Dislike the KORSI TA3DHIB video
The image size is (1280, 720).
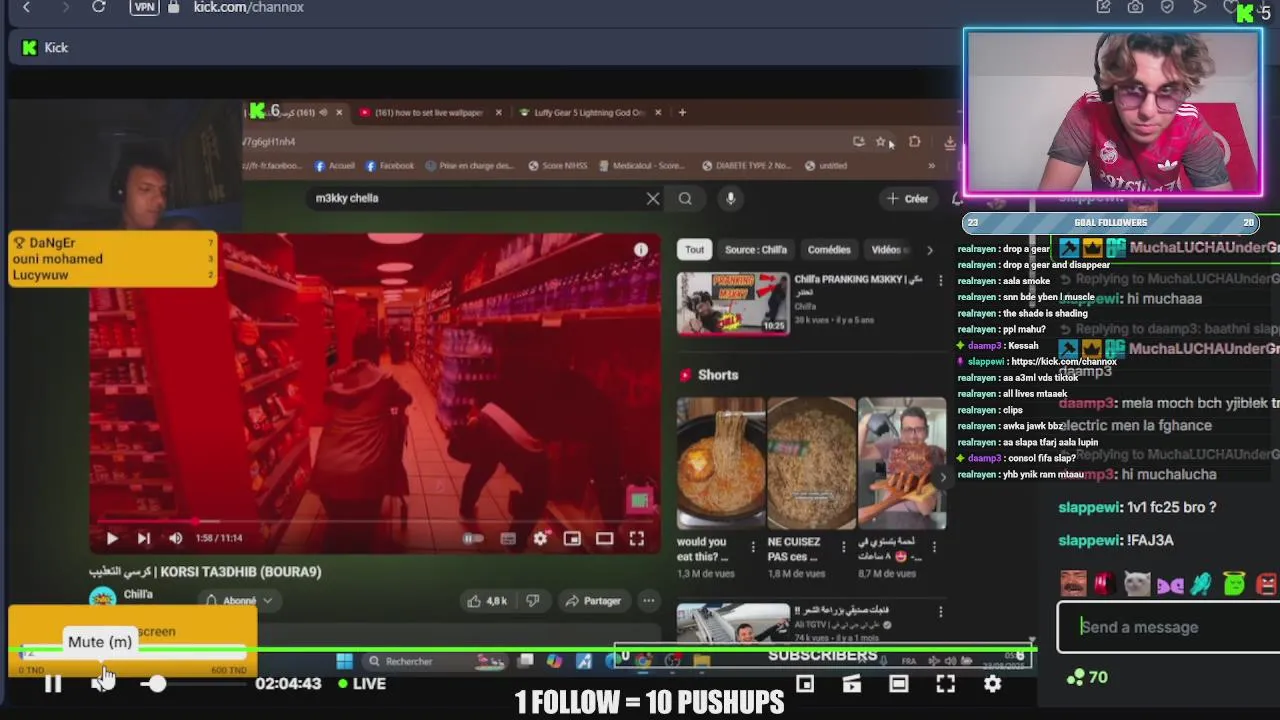(x=532, y=601)
